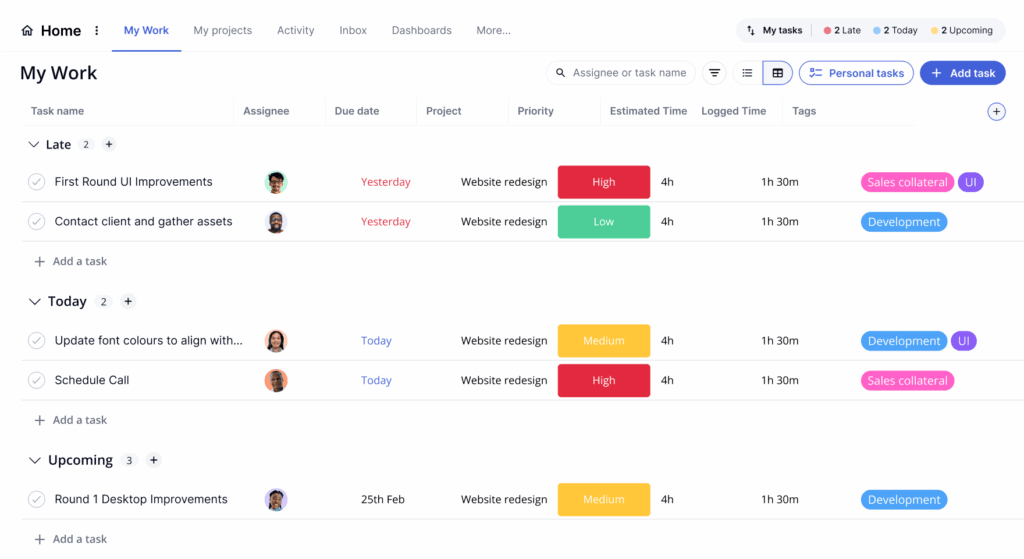Click the Home icon in top bar
The width and height of the screenshot is (1024, 559).
click(x=27, y=31)
